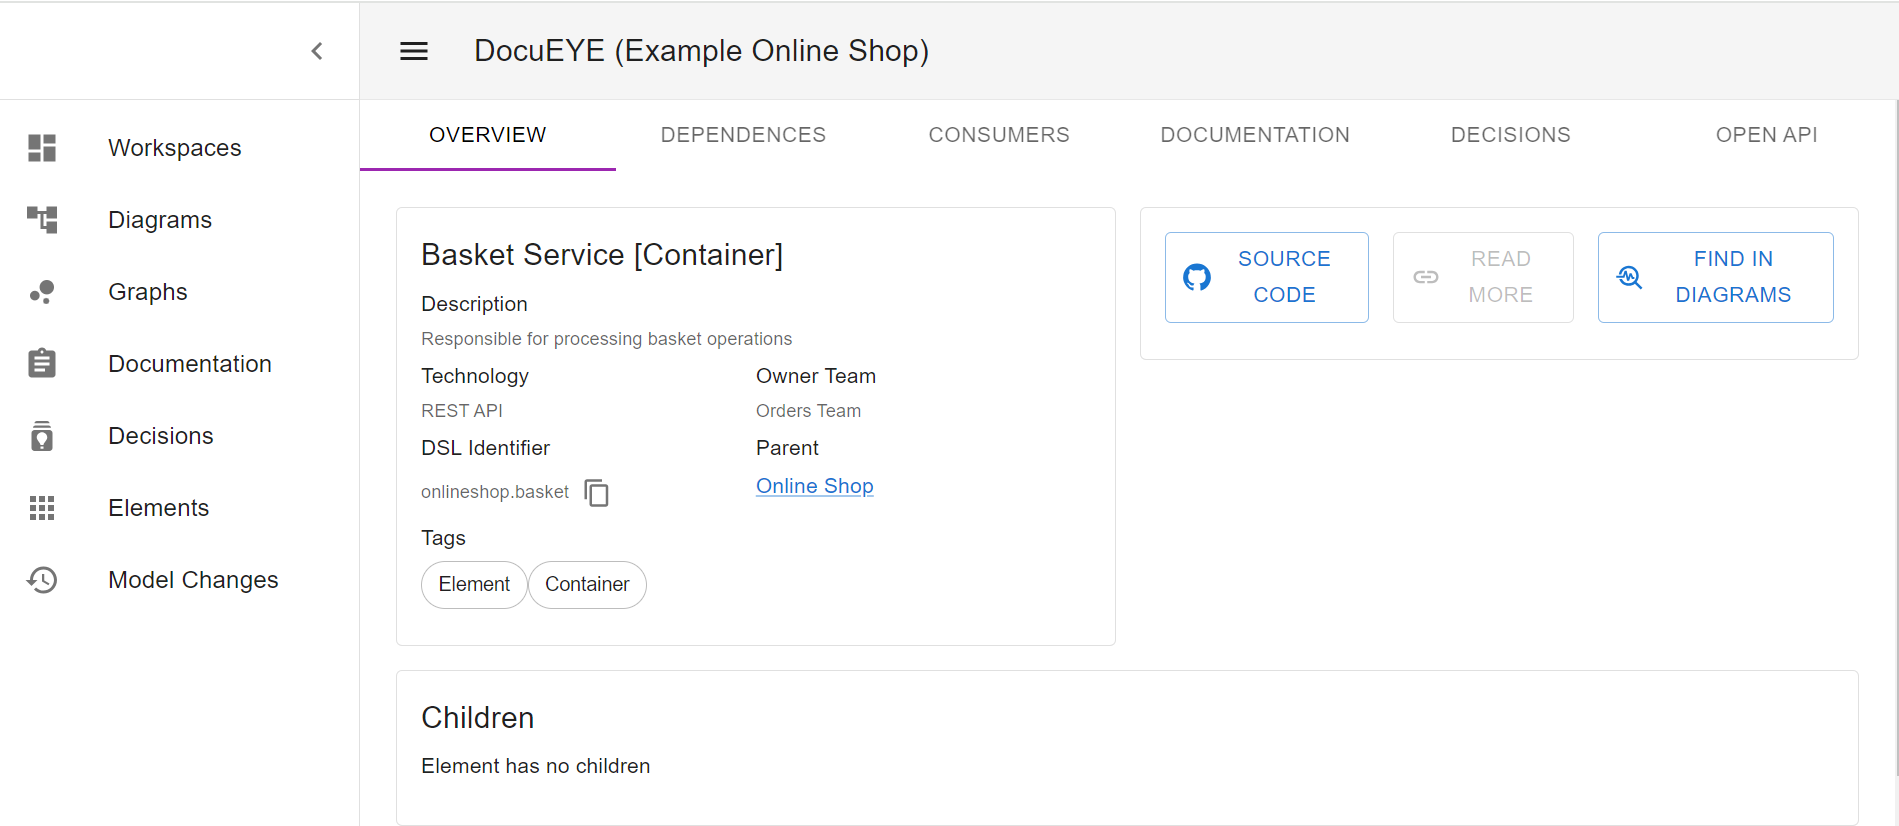
Task: Click the Container tag chip
Action: point(587,585)
